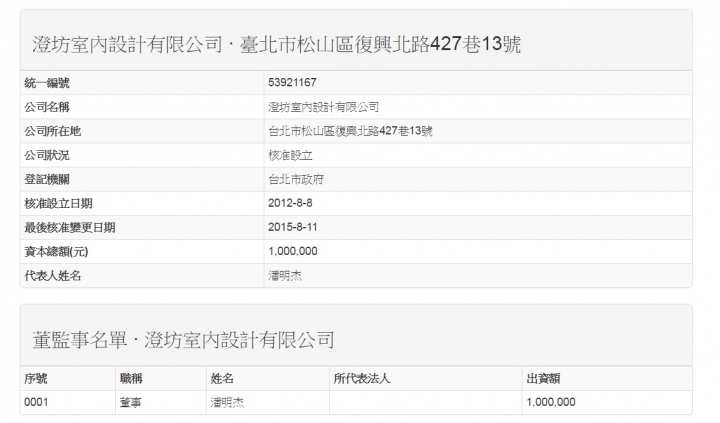The image size is (720, 423).
Task: Click the 公司狀況 label
Action: click(x=47, y=155)
